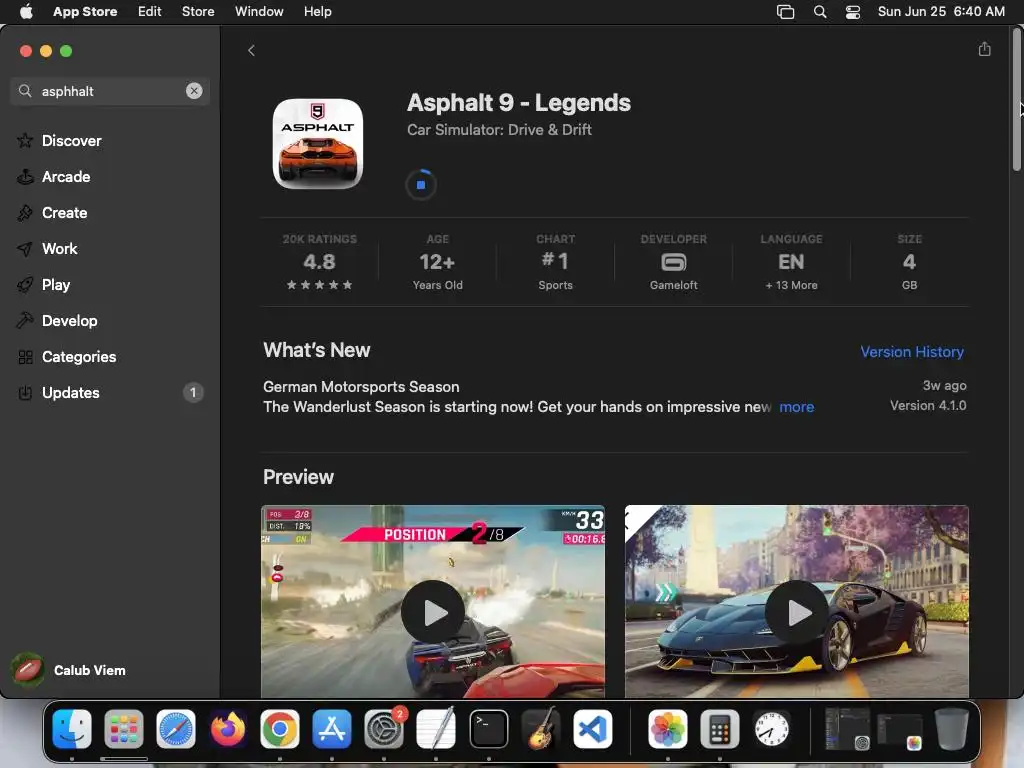Viewport: 1024px width, 768px height.
Task: Click the vertical scrollbar of the page
Action: [x=1016, y=100]
